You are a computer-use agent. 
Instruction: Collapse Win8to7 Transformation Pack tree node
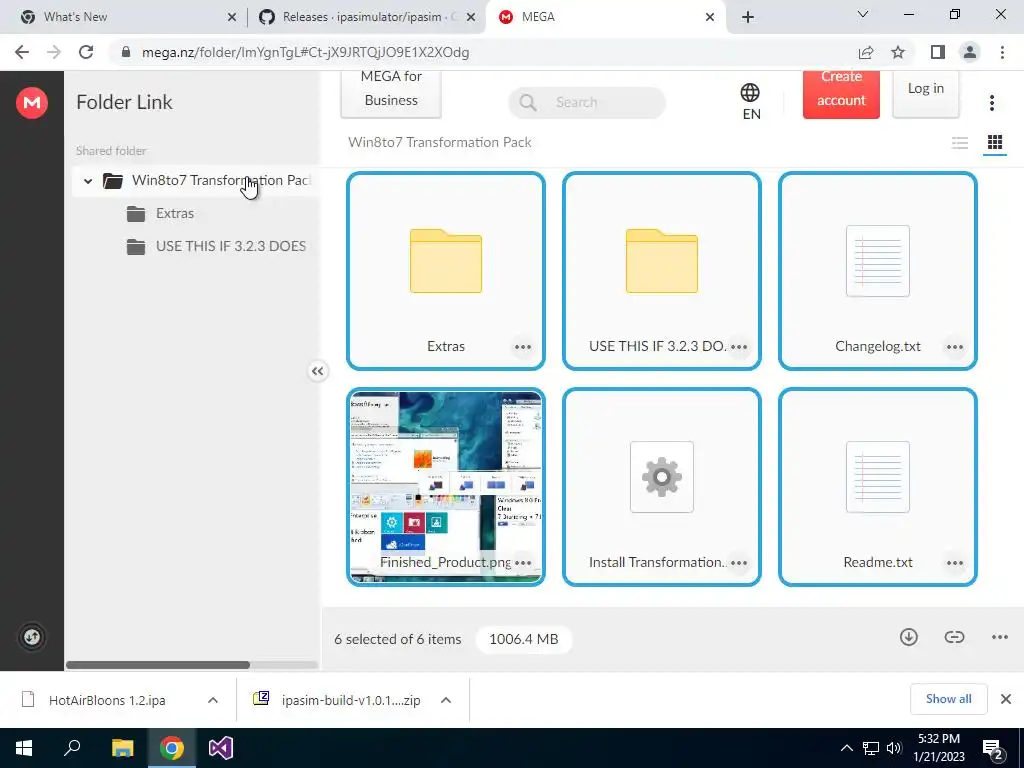click(88, 181)
